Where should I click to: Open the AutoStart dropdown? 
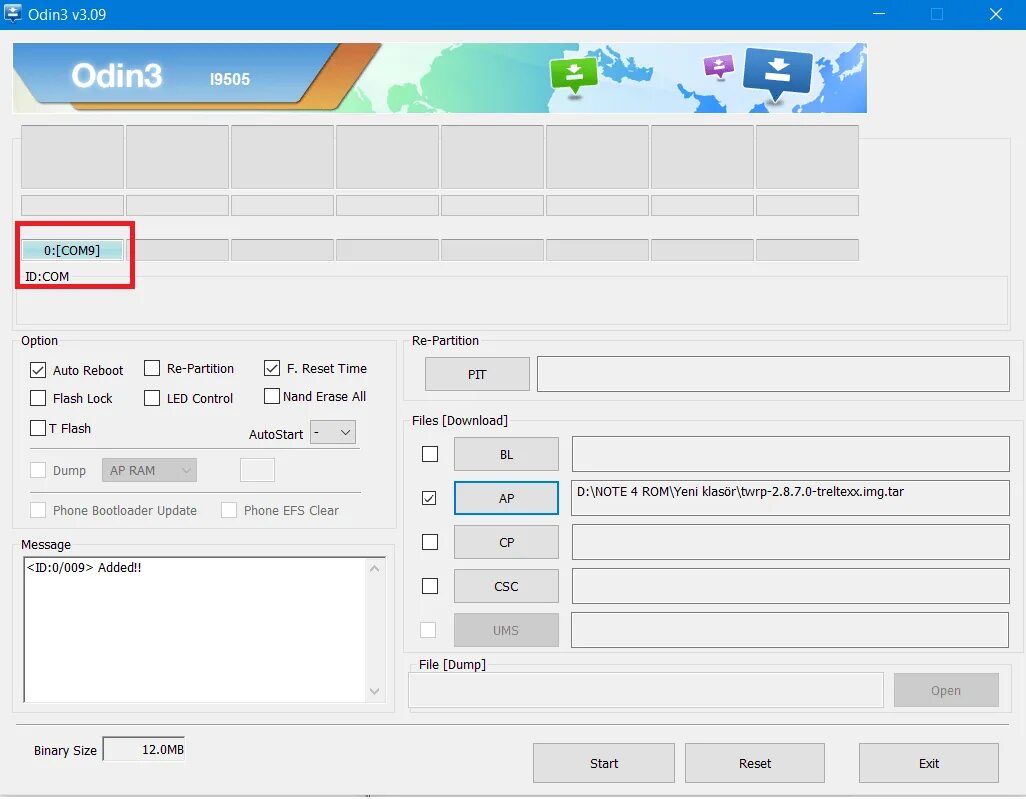pyautogui.click(x=333, y=433)
